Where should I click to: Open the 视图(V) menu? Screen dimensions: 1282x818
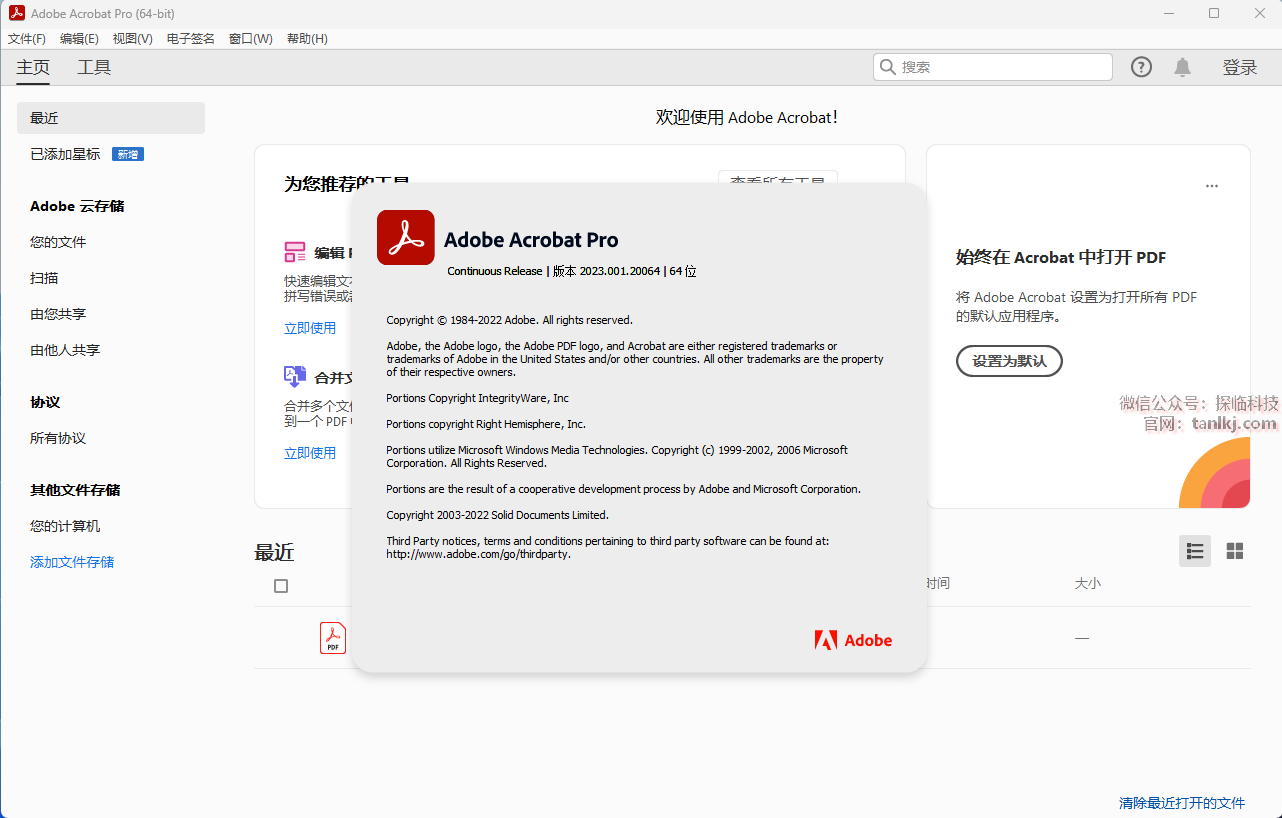tap(132, 39)
